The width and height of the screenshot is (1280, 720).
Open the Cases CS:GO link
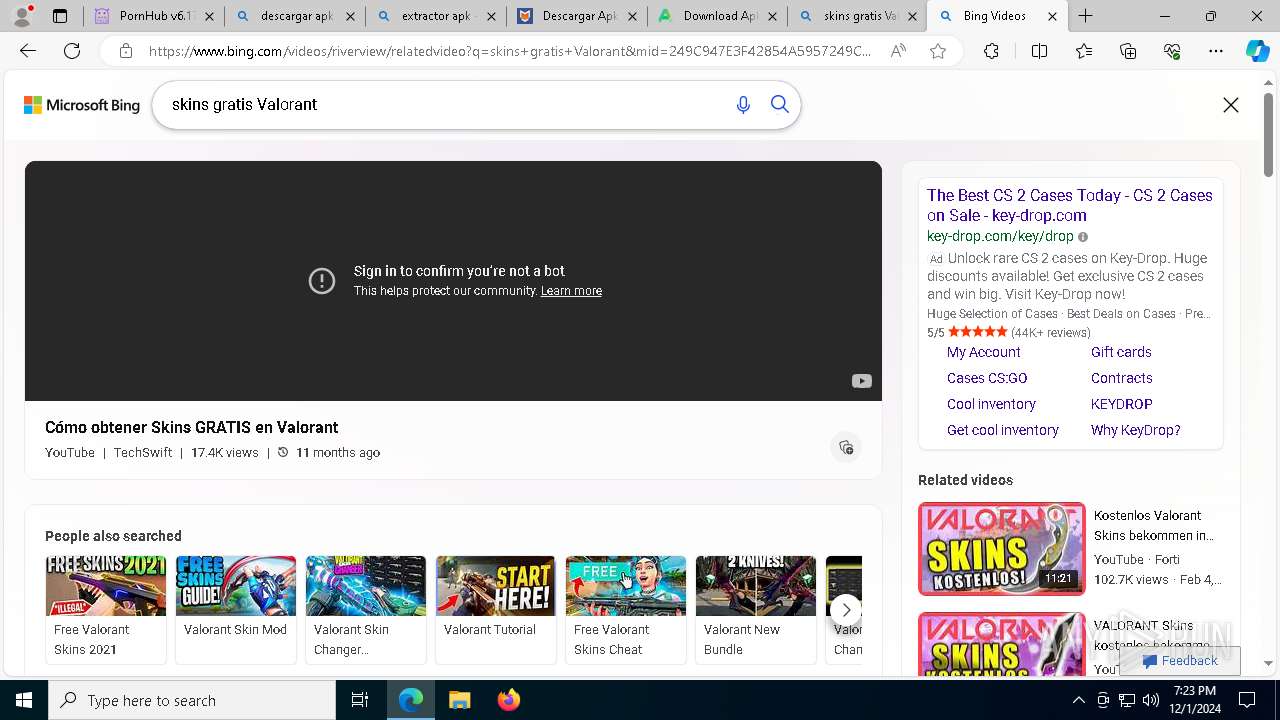pos(987,378)
